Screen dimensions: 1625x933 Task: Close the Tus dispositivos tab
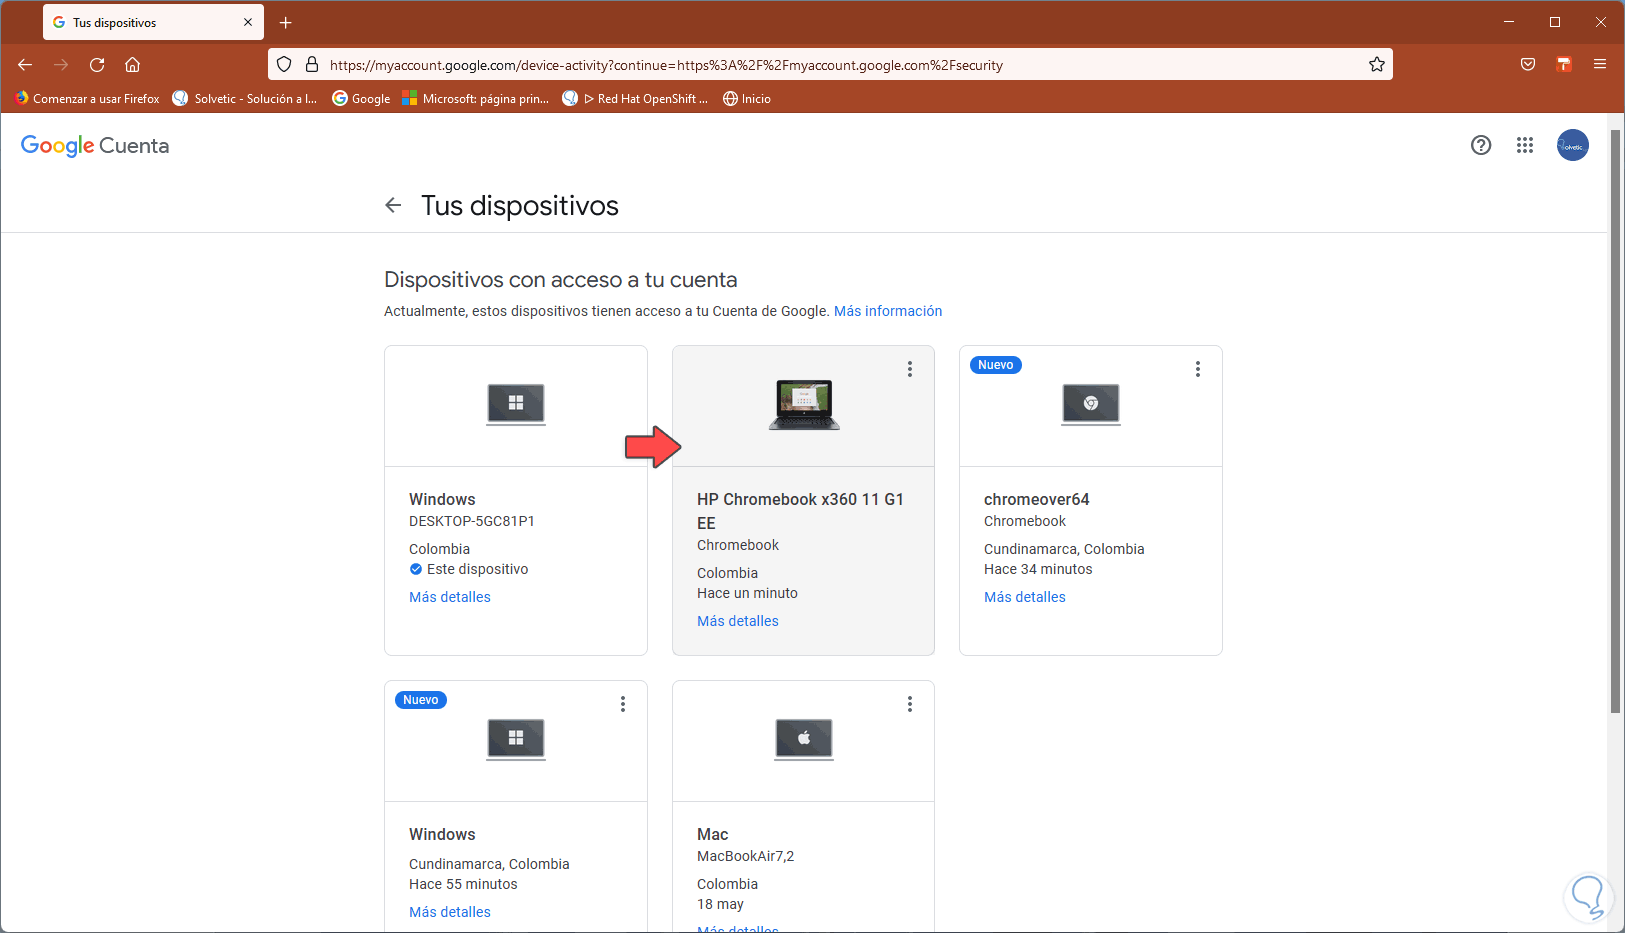(x=248, y=22)
